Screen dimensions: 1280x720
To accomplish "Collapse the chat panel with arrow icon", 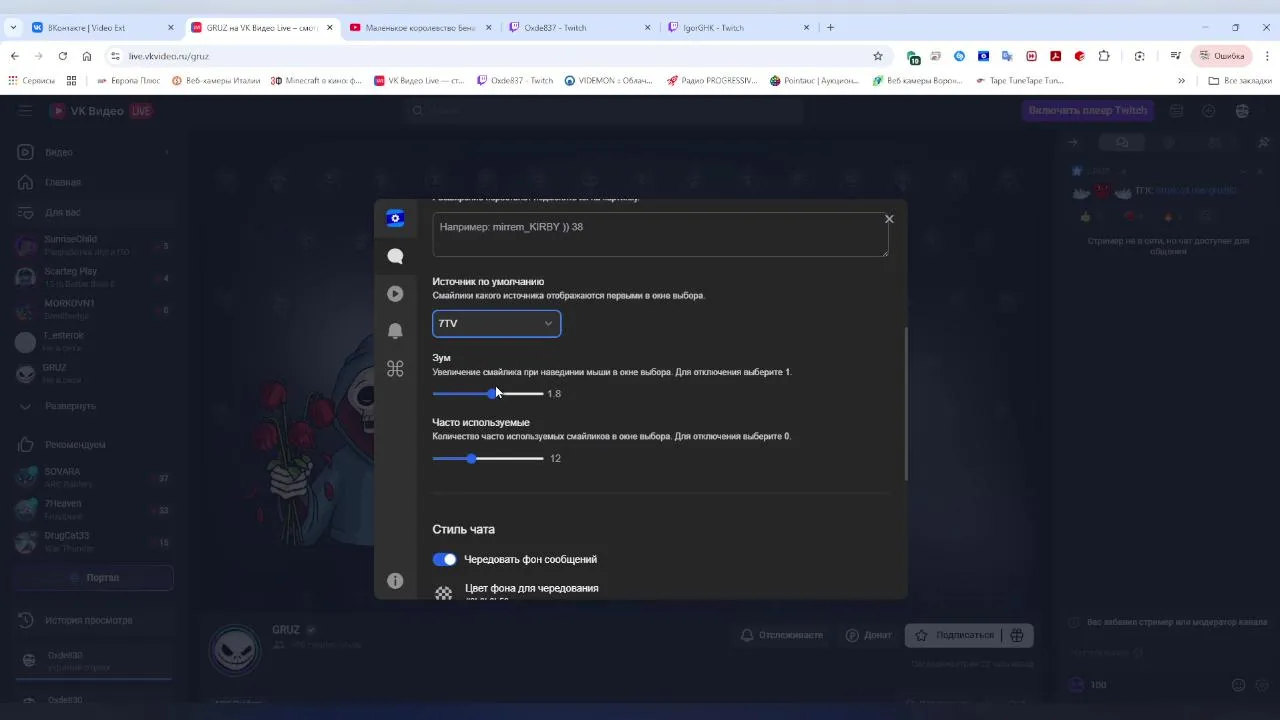I will click(x=1073, y=143).
